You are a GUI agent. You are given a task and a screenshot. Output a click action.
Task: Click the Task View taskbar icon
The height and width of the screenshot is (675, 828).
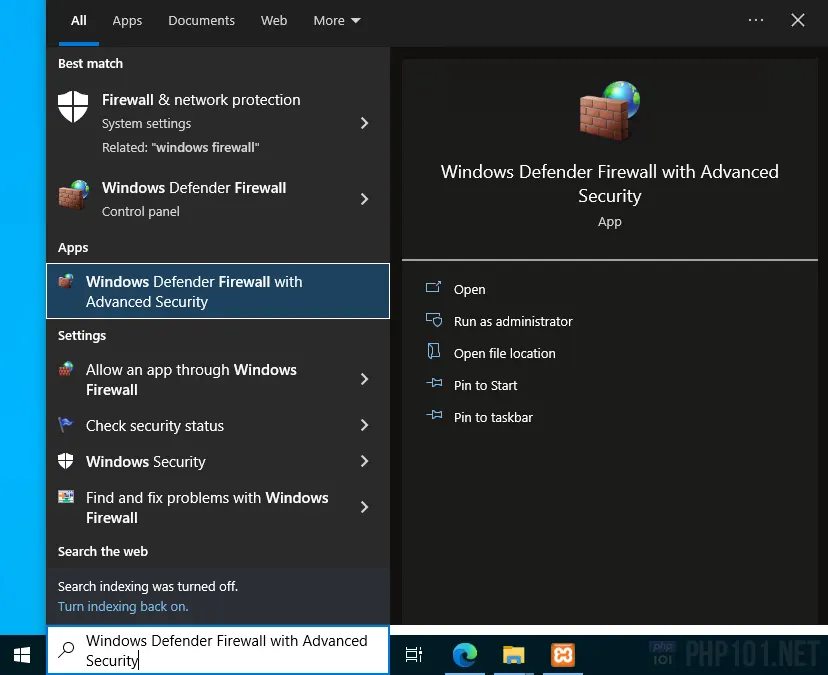point(413,655)
